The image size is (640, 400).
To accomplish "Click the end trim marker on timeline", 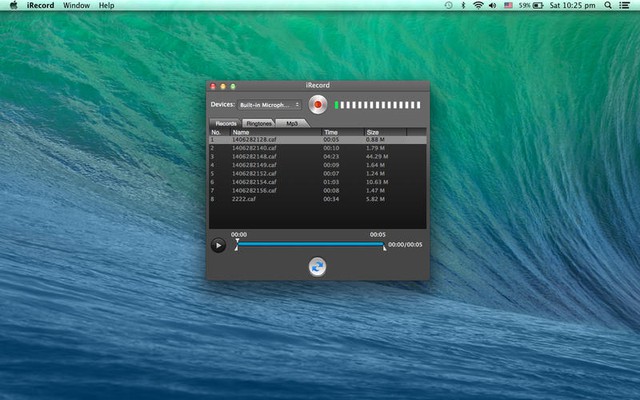I will click(383, 246).
